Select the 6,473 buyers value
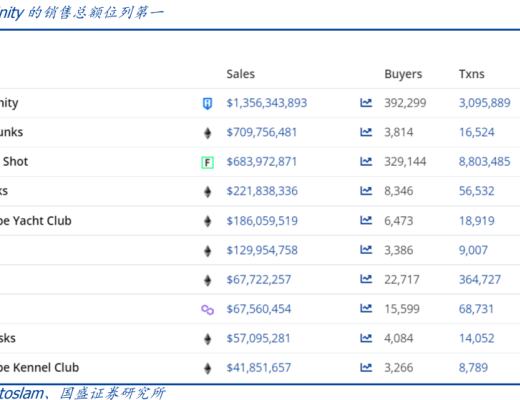 pyautogui.click(x=399, y=221)
